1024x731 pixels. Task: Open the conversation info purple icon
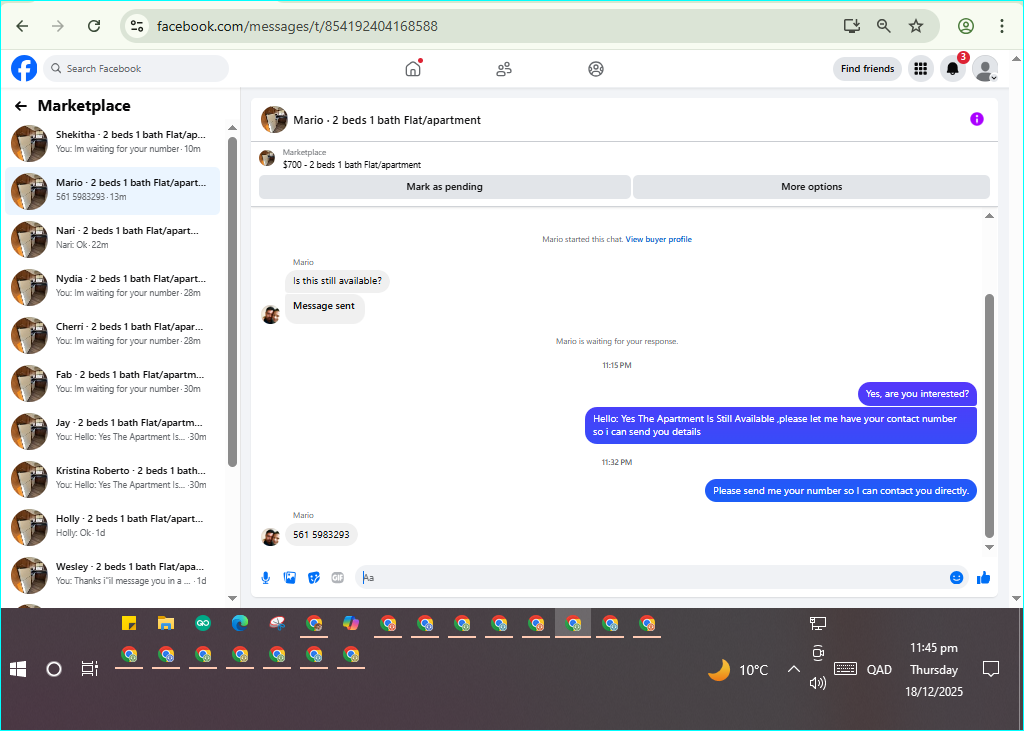point(976,119)
